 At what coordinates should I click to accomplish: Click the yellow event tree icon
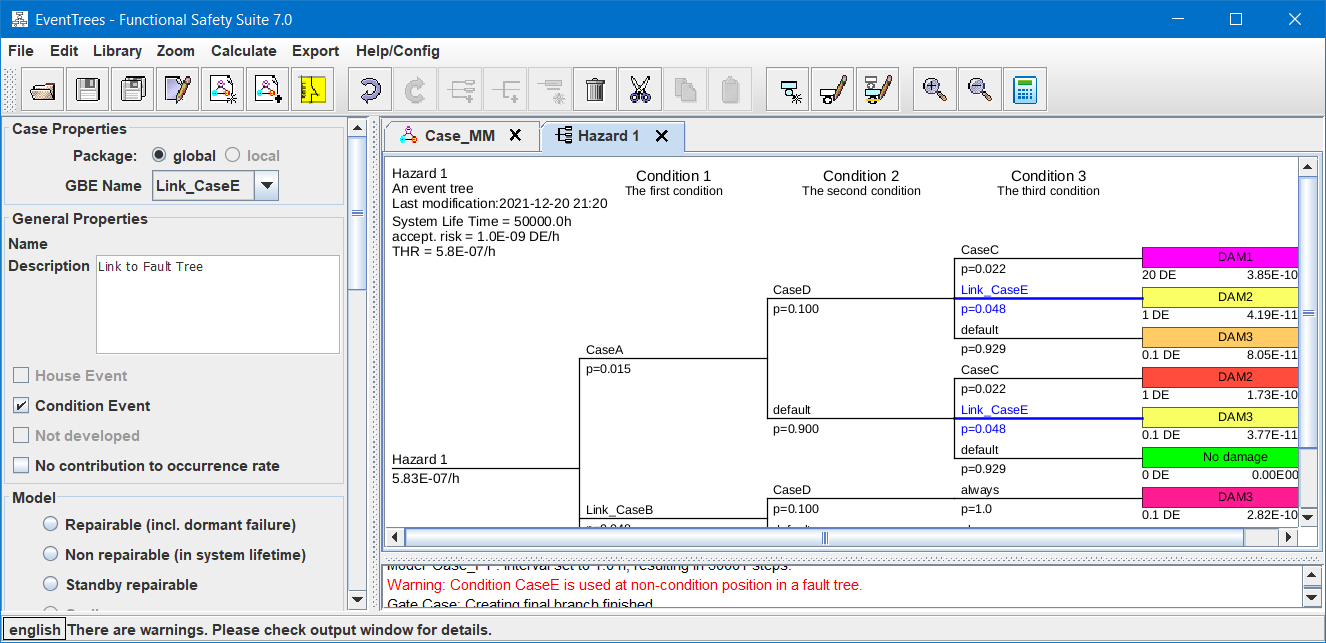pos(312,90)
